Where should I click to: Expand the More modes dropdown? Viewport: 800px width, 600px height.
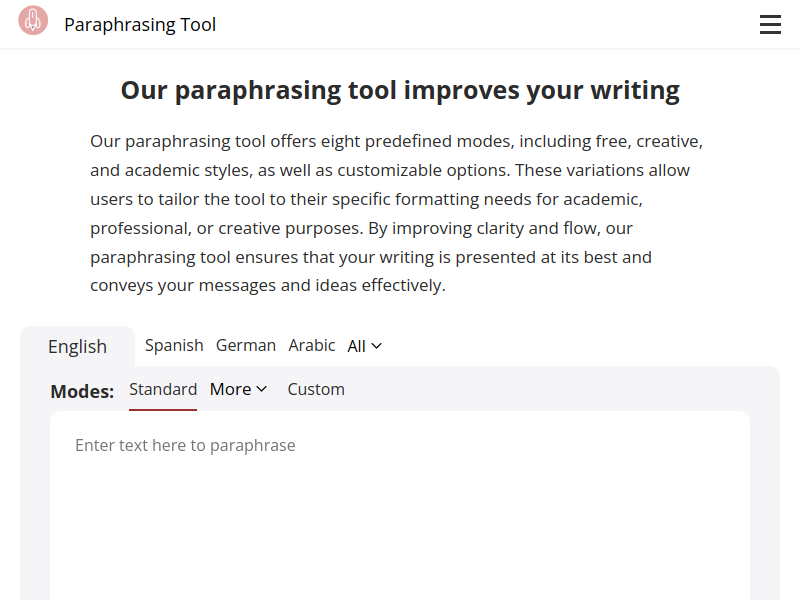pos(238,389)
